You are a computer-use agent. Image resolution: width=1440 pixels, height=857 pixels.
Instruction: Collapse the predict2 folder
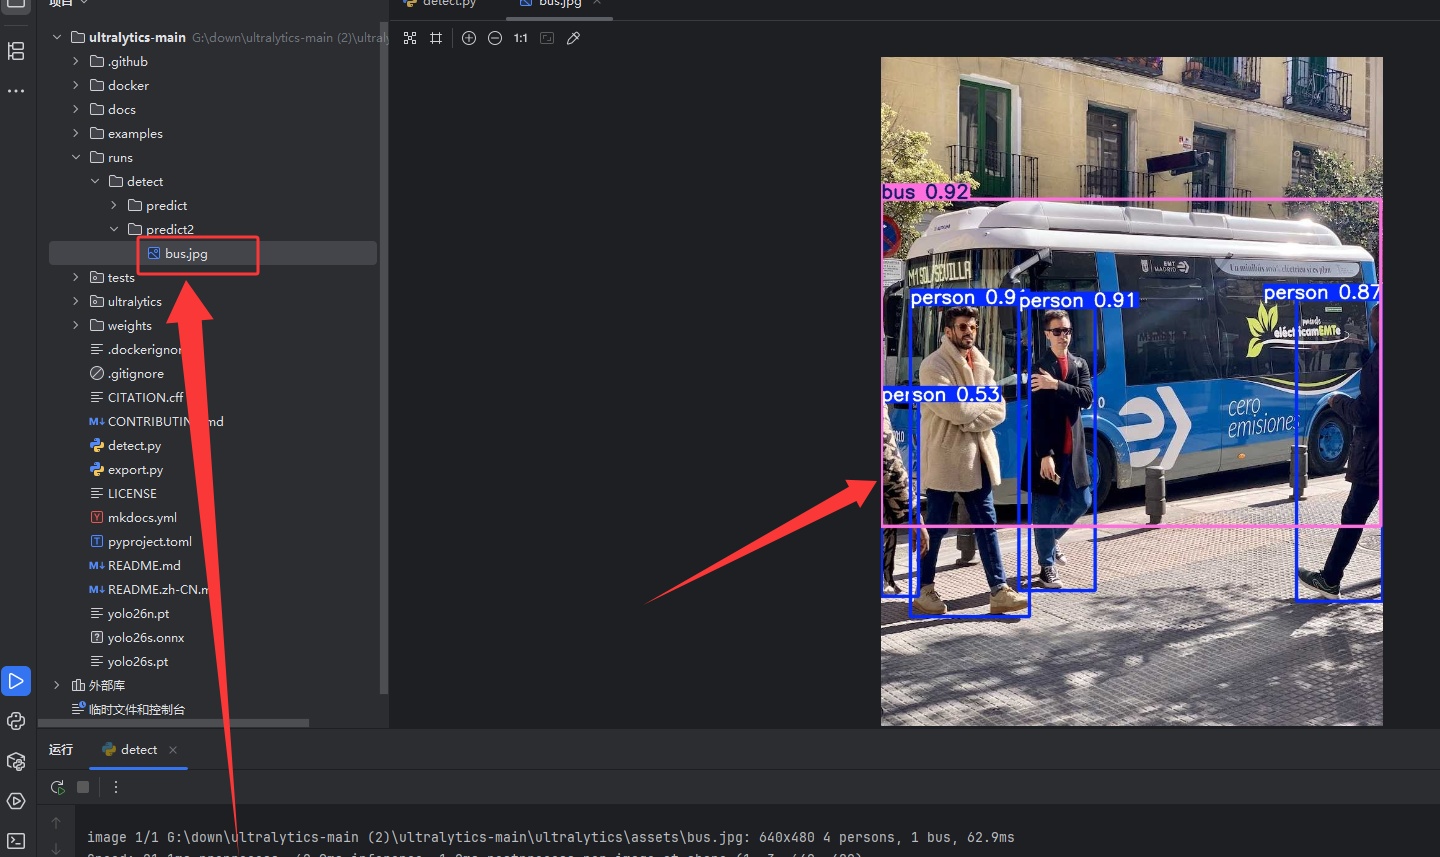coord(114,229)
